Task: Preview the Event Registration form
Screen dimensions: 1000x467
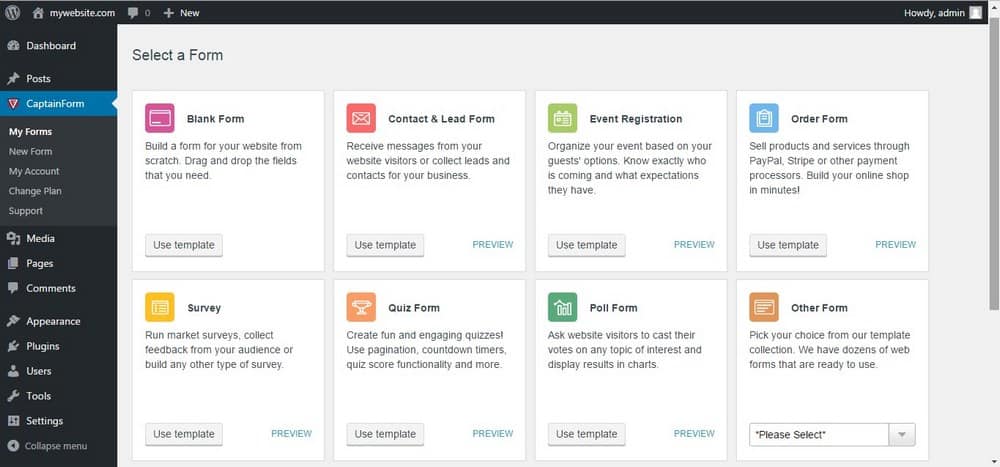Action: pos(695,244)
